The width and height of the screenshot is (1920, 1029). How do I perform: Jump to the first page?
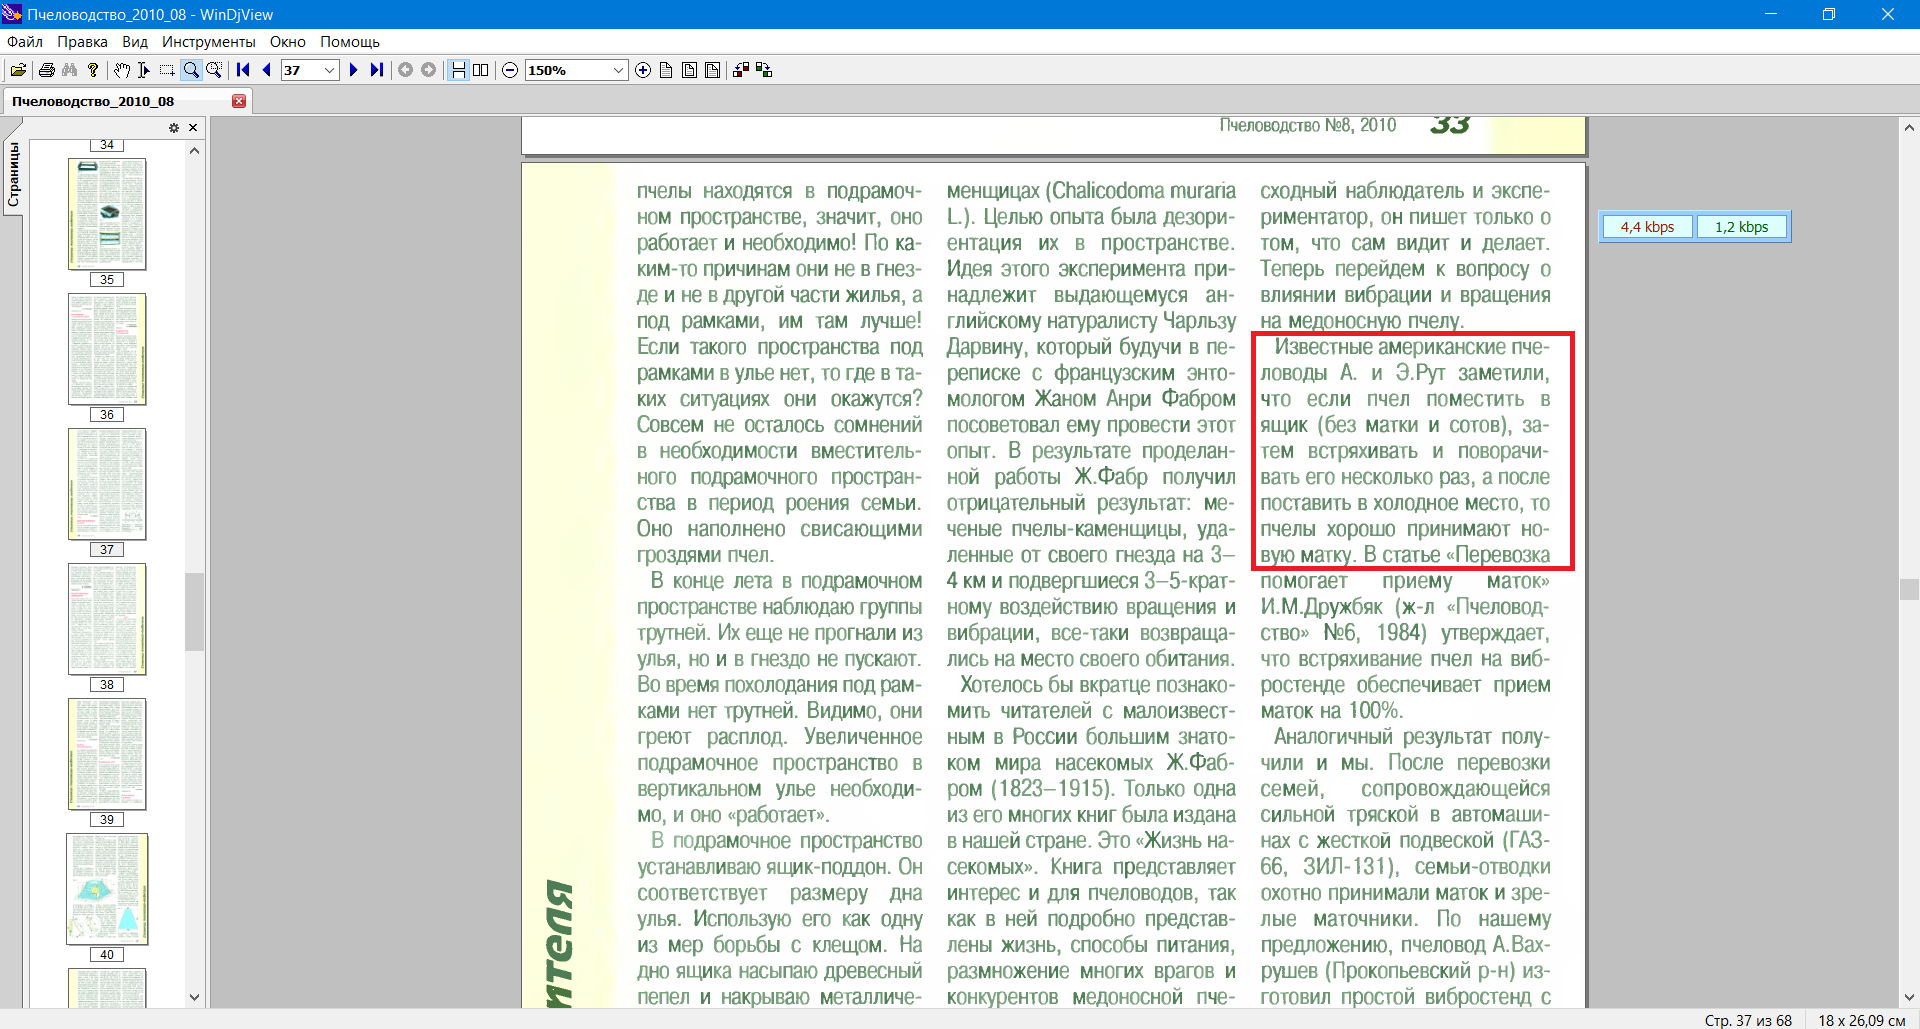click(243, 70)
